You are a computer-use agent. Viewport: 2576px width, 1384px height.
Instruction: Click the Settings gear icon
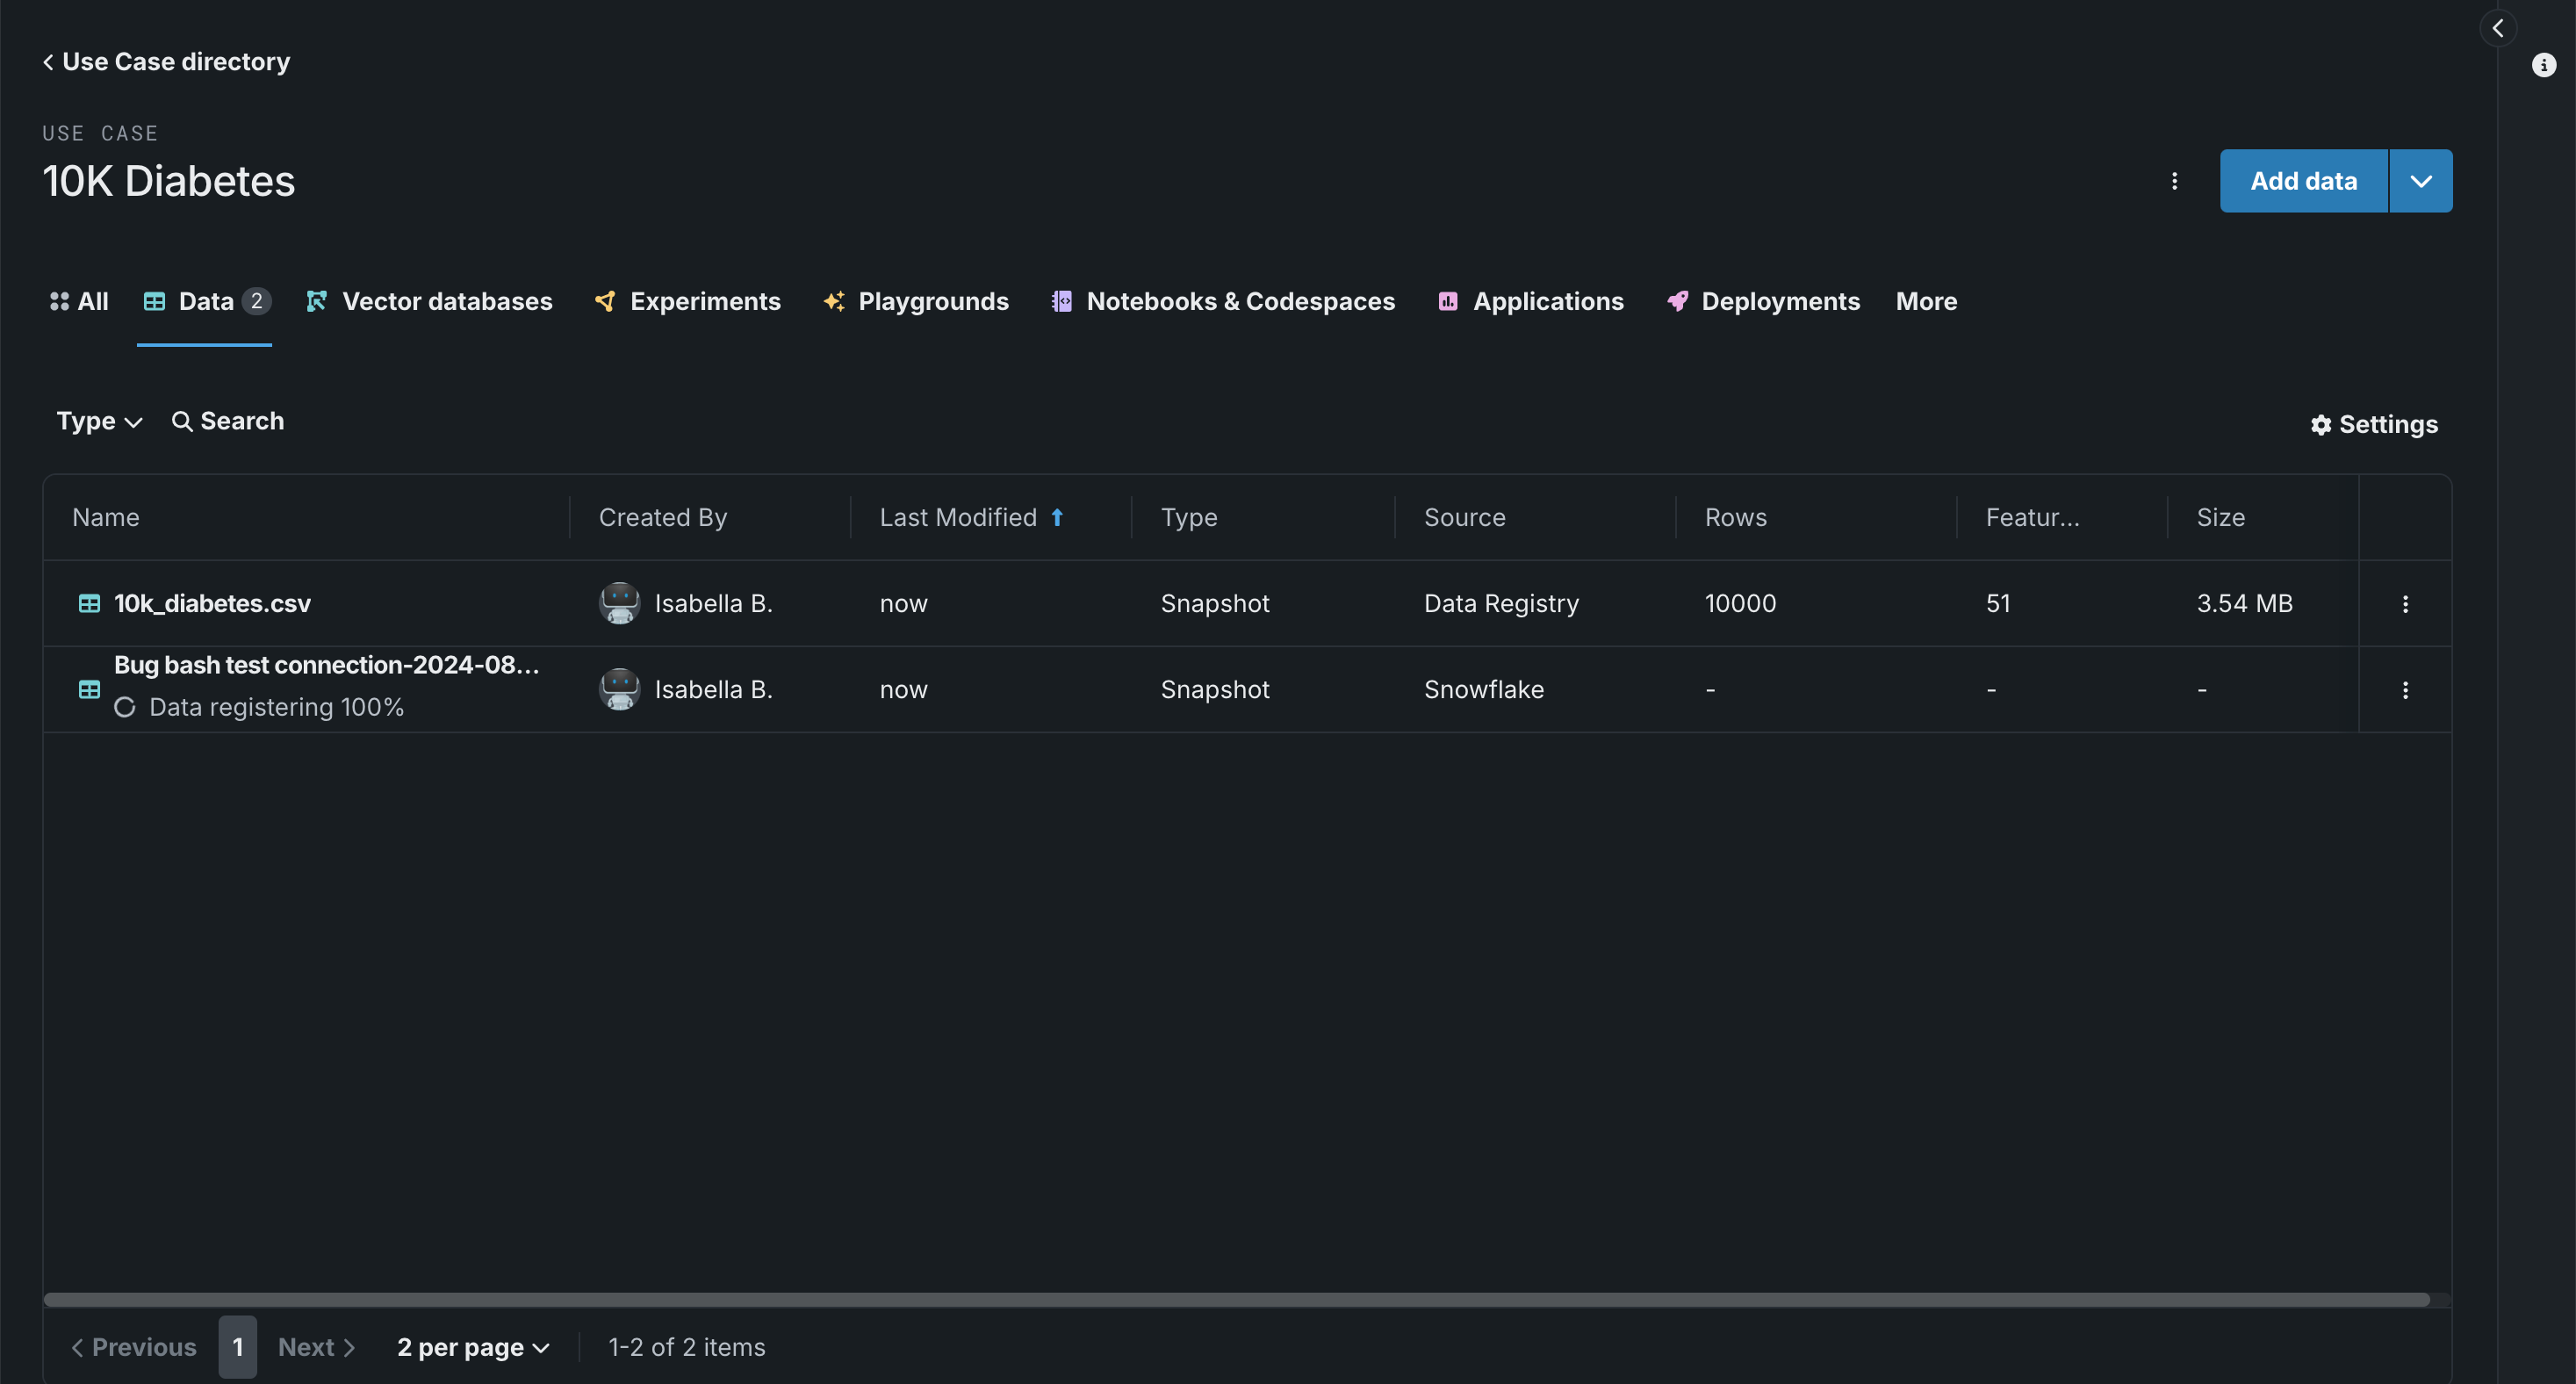[2320, 425]
